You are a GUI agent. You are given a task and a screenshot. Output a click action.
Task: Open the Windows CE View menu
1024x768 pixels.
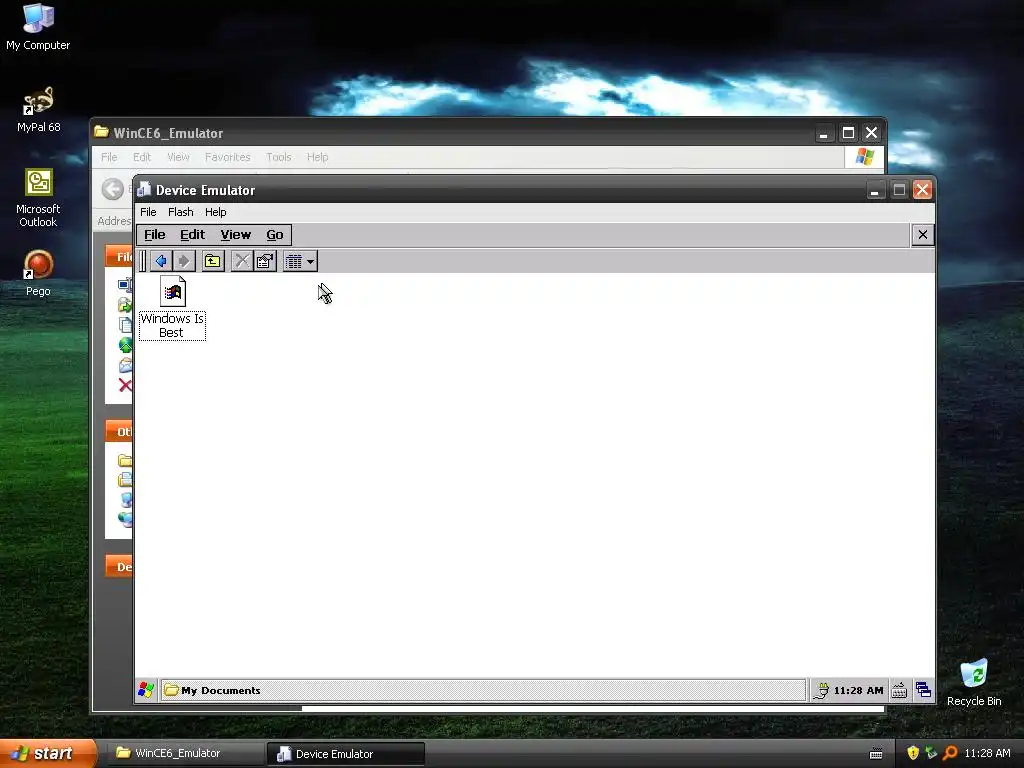tap(236, 235)
